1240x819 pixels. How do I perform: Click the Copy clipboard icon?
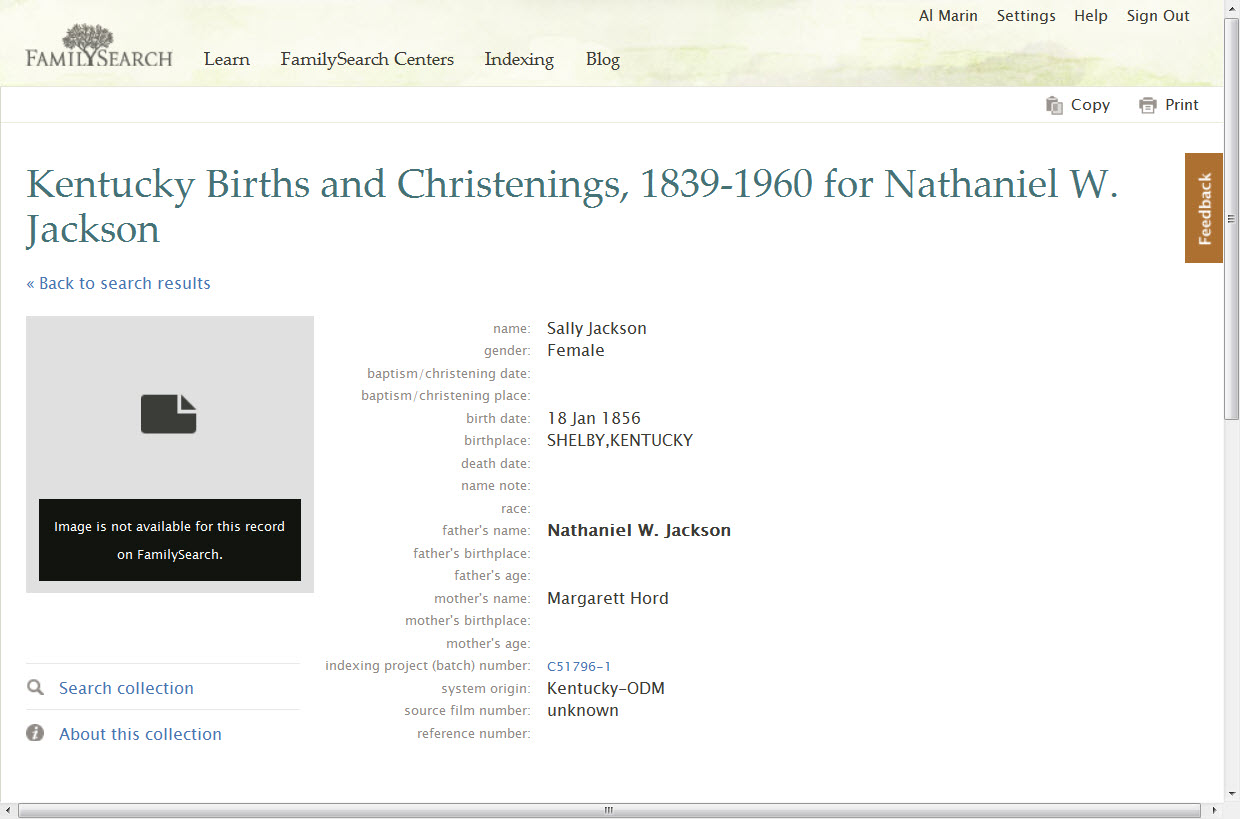coord(1054,105)
